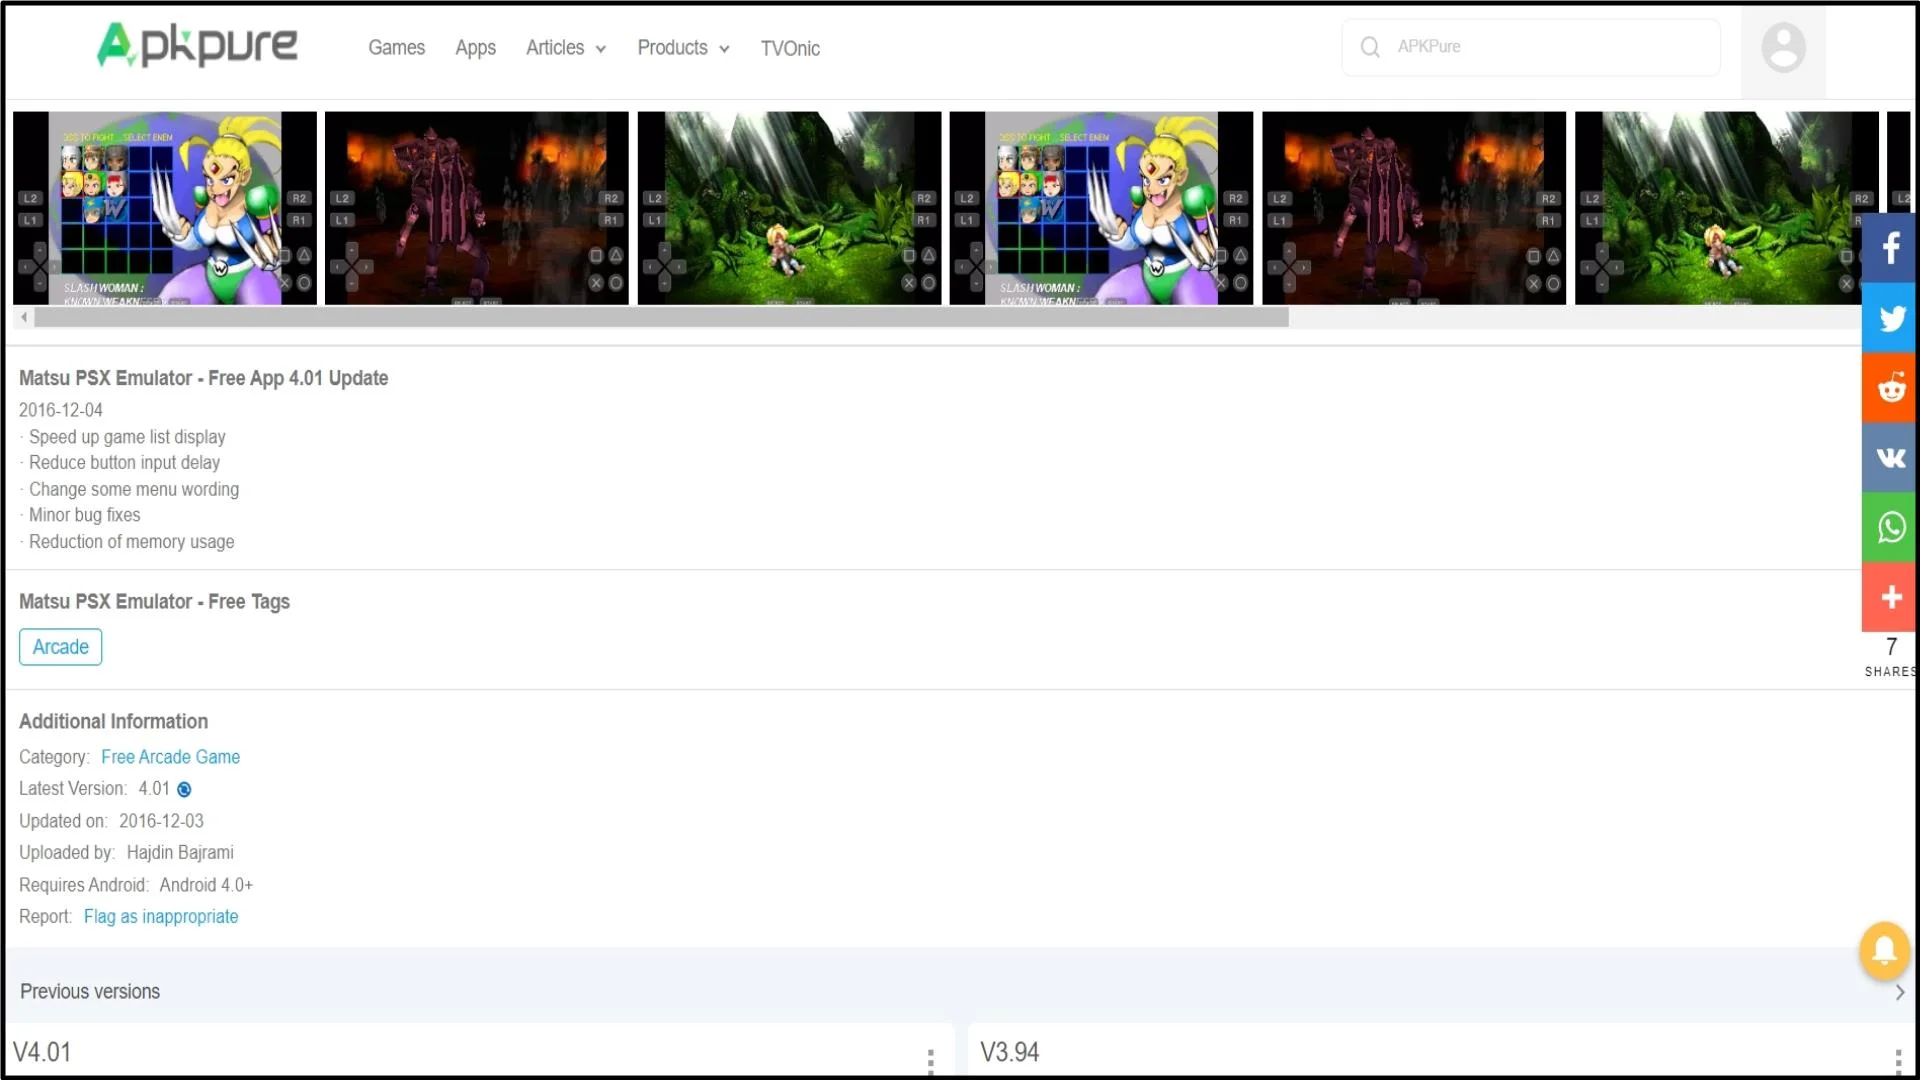The width and height of the screenshot is (1920, 1080).
Task: Open the Games menu item
Action: [x=396, y=47]
